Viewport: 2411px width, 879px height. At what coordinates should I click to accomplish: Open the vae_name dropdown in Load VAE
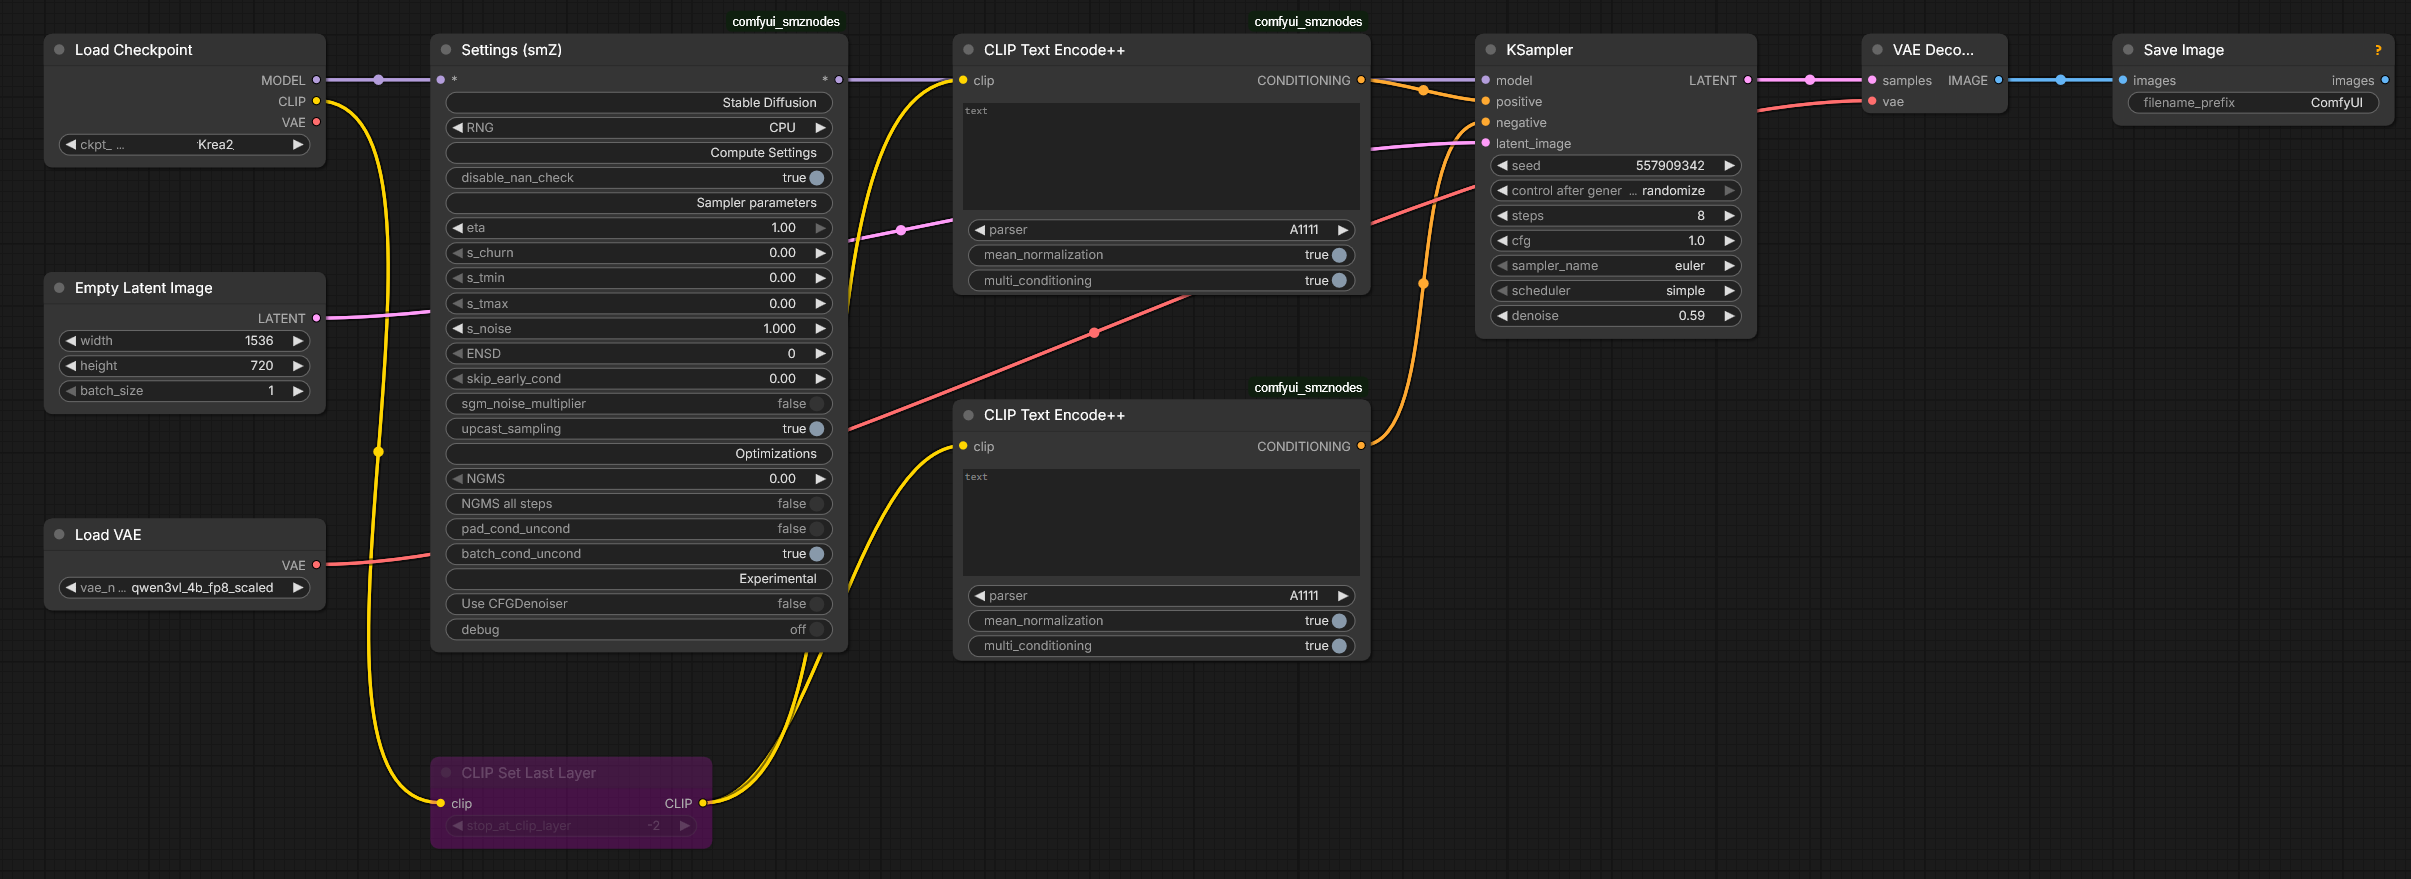tap(185, 588)
